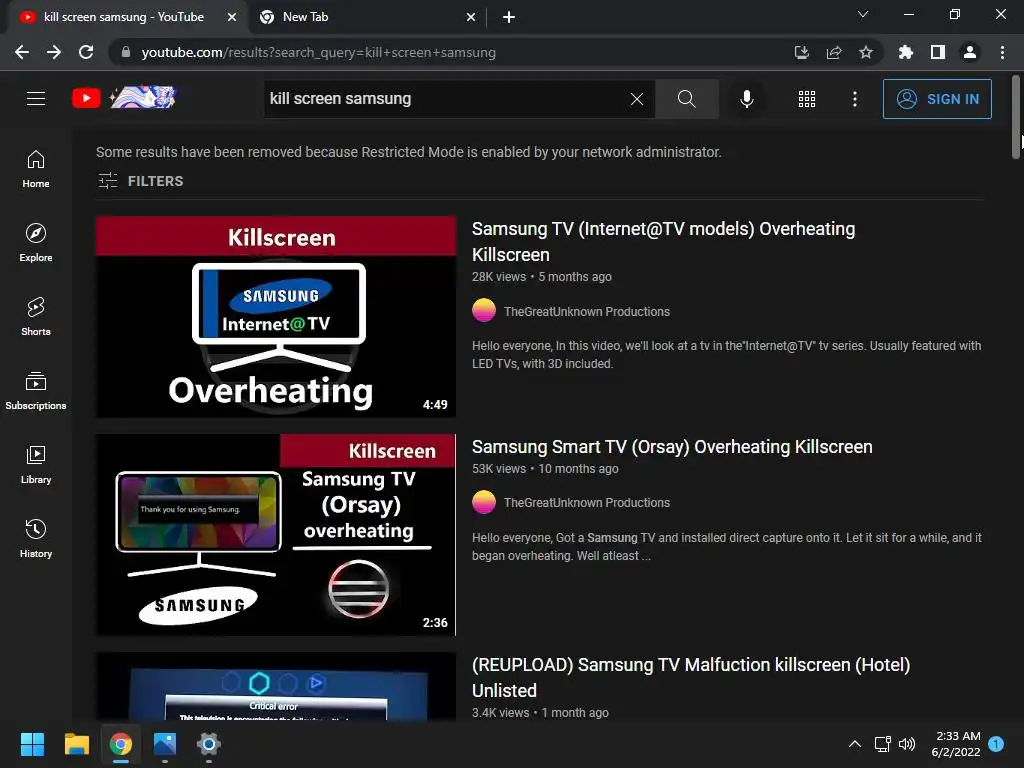Open Photos app from taskbar
Viewport: 1024px width, 768px height.
point(165,744)
